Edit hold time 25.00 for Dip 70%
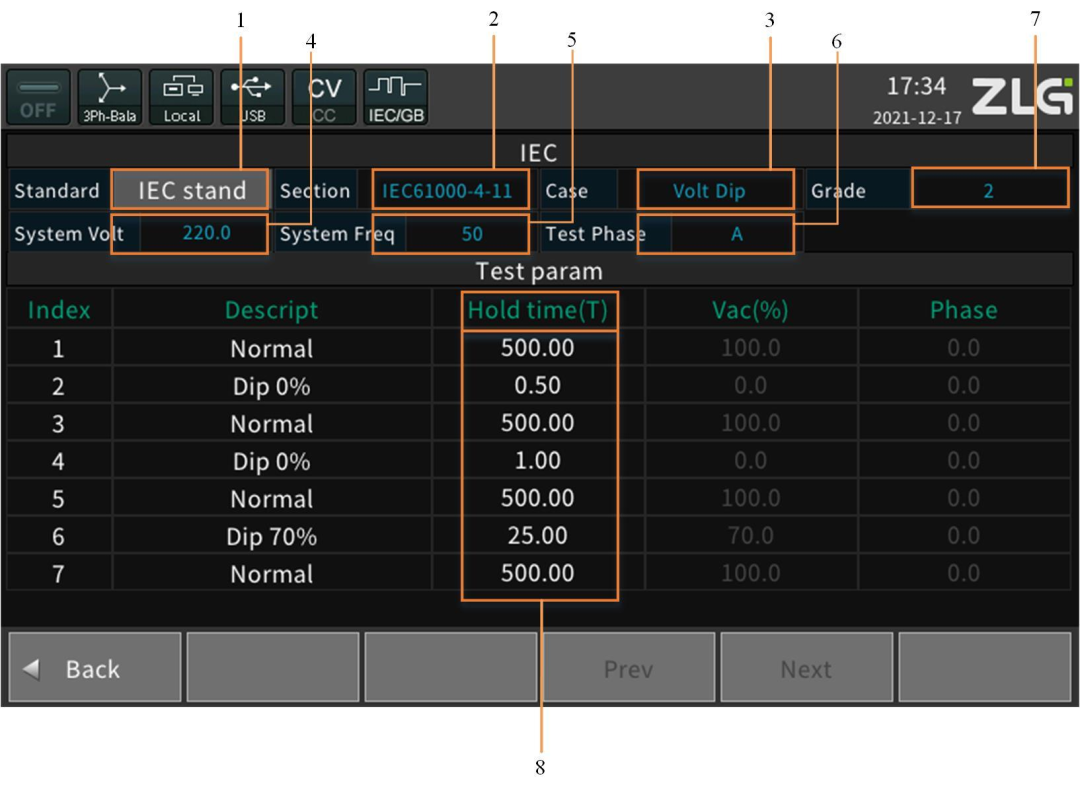This screenshot has width=1080, height=791. pos(538,536)
